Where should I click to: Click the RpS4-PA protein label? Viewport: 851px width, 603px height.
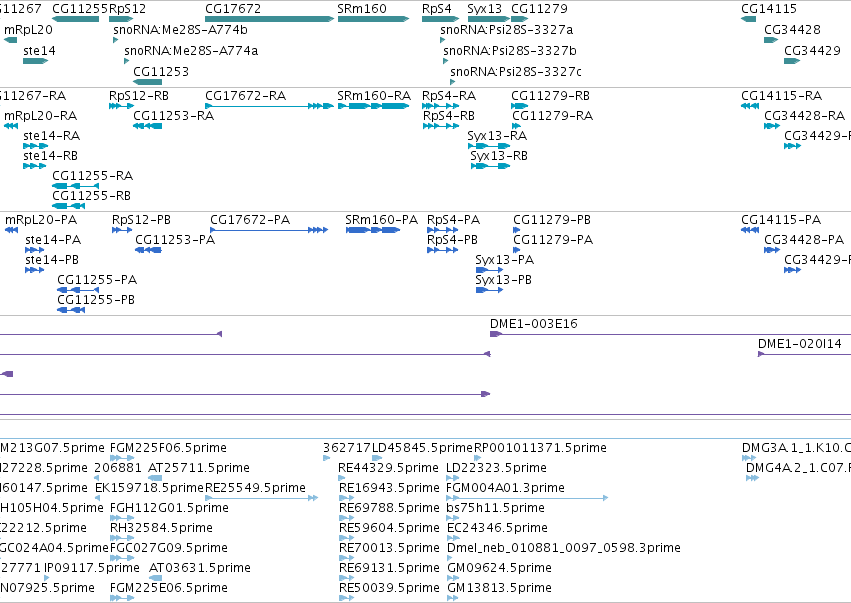coord(454,220)
